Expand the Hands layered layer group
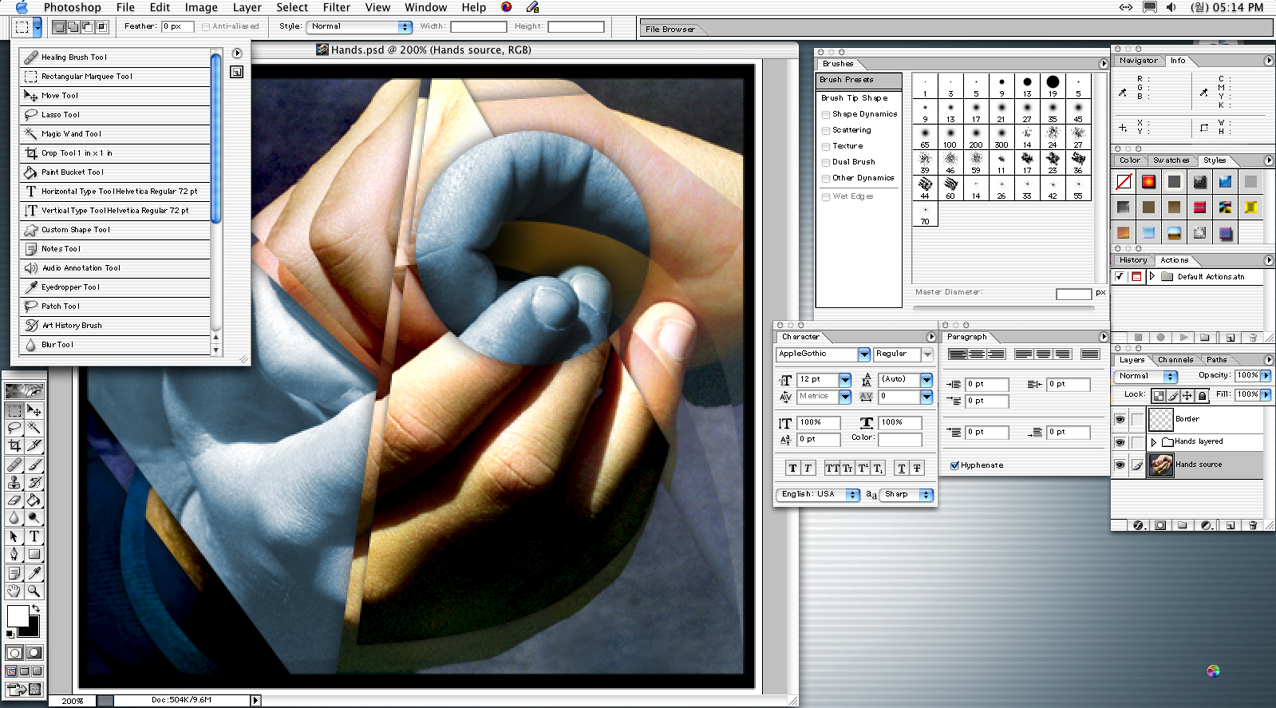1276x708 pixels. point(1154,442)
